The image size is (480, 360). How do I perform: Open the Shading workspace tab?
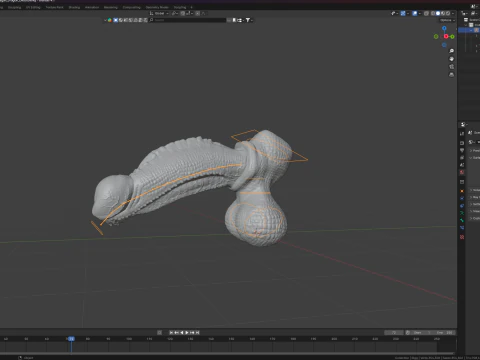[x=74, y=7]
